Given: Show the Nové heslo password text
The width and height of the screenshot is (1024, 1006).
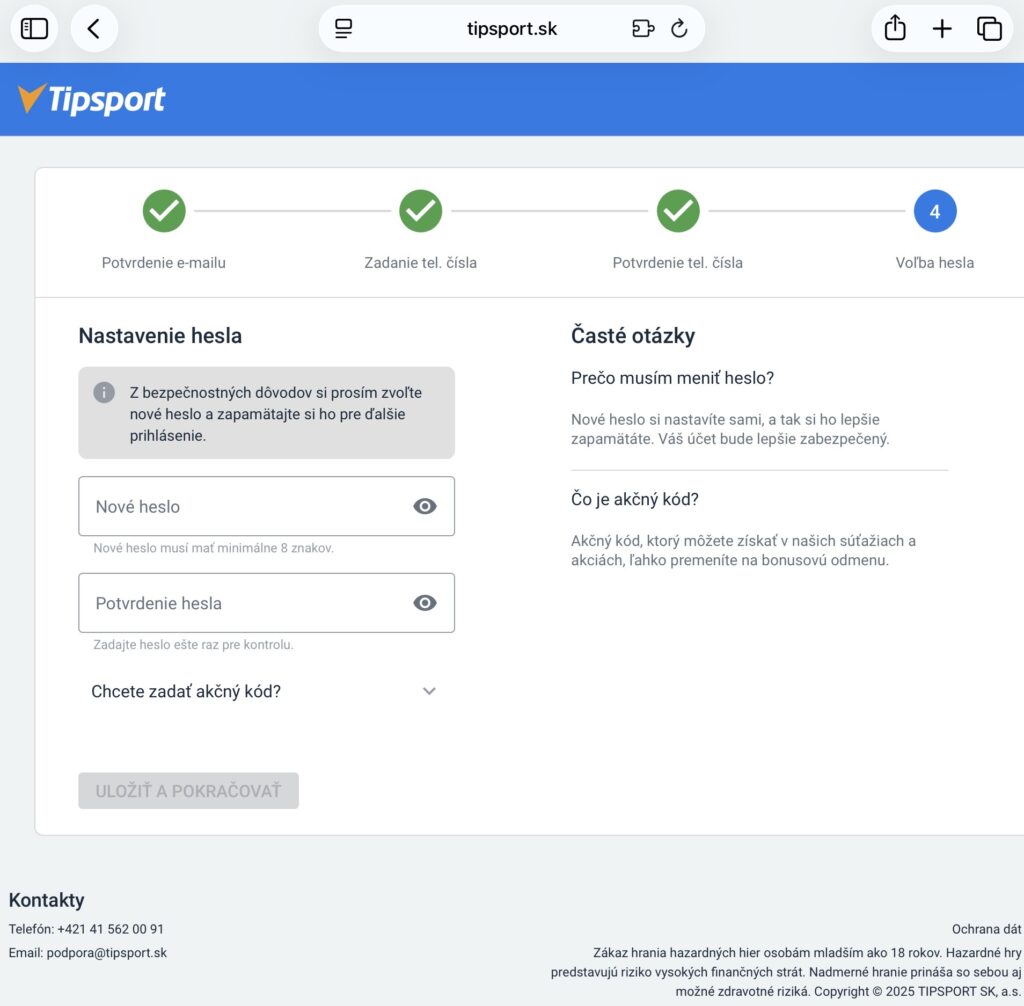Looking at the screenshot, I should [424, 506].
